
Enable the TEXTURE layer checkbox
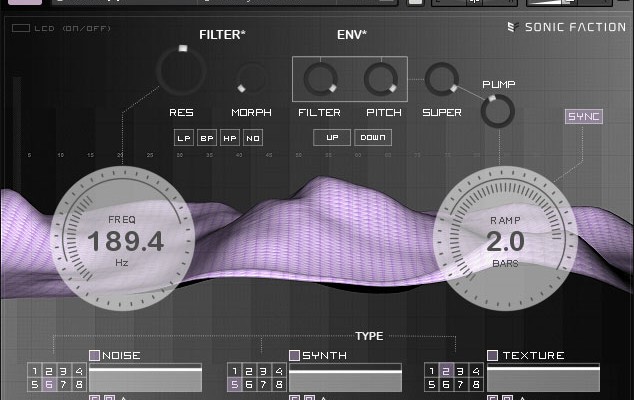coord(492,355)
